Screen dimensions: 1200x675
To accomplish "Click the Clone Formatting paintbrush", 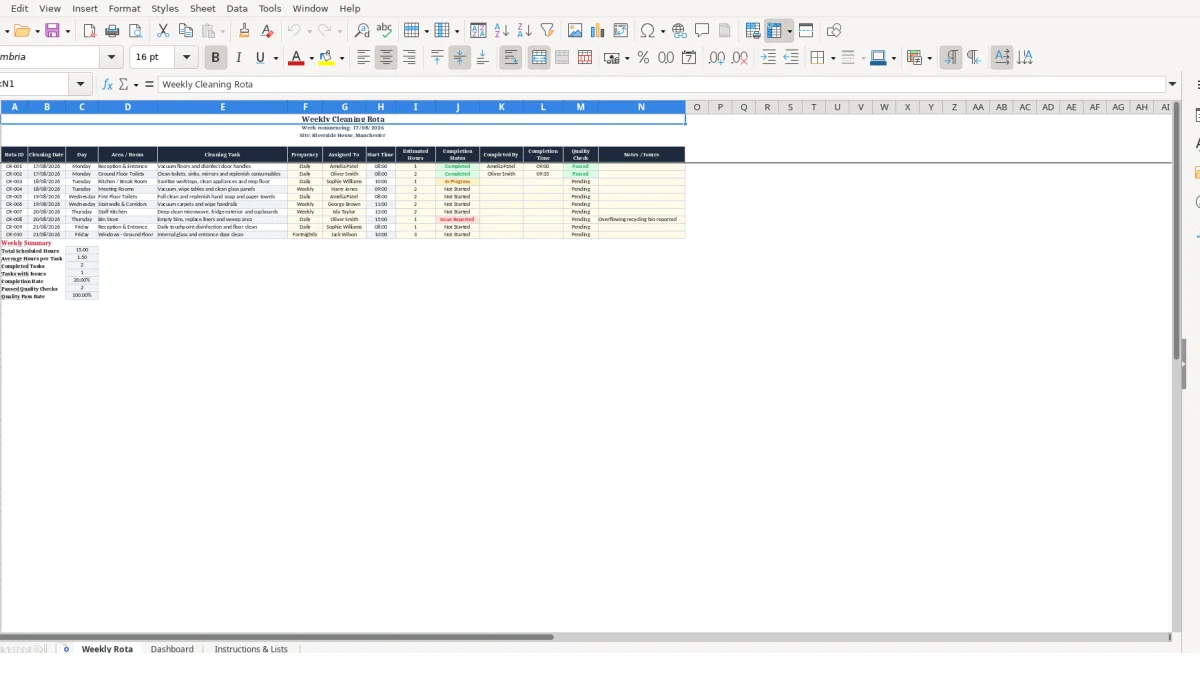I will pyautogui.click(x=244, y=31).
